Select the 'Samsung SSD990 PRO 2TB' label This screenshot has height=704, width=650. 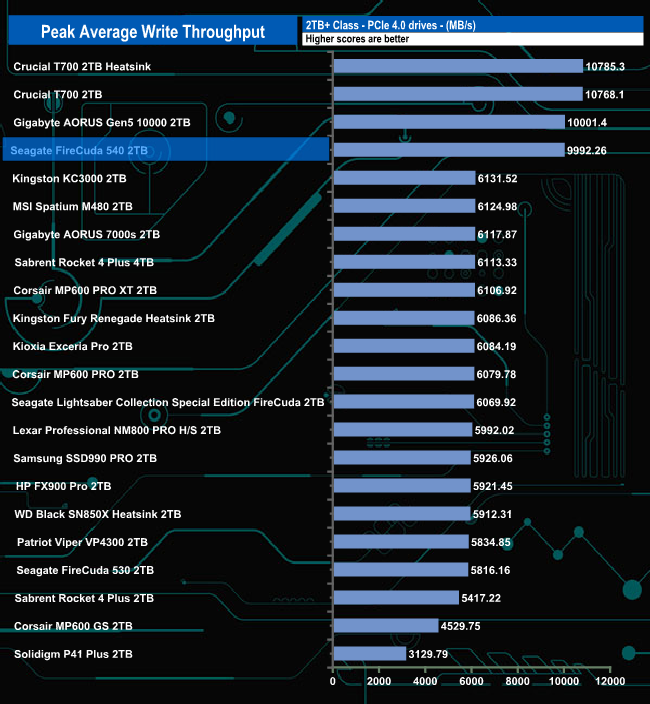[85, 458]
